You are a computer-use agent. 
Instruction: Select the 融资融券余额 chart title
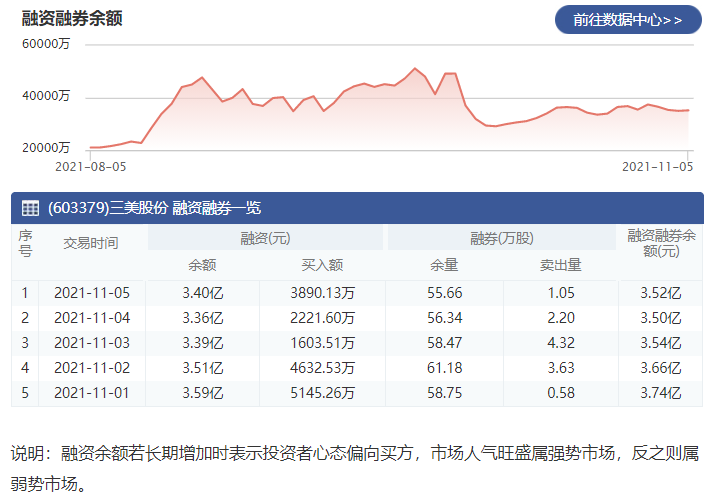(x=72, y=19)
